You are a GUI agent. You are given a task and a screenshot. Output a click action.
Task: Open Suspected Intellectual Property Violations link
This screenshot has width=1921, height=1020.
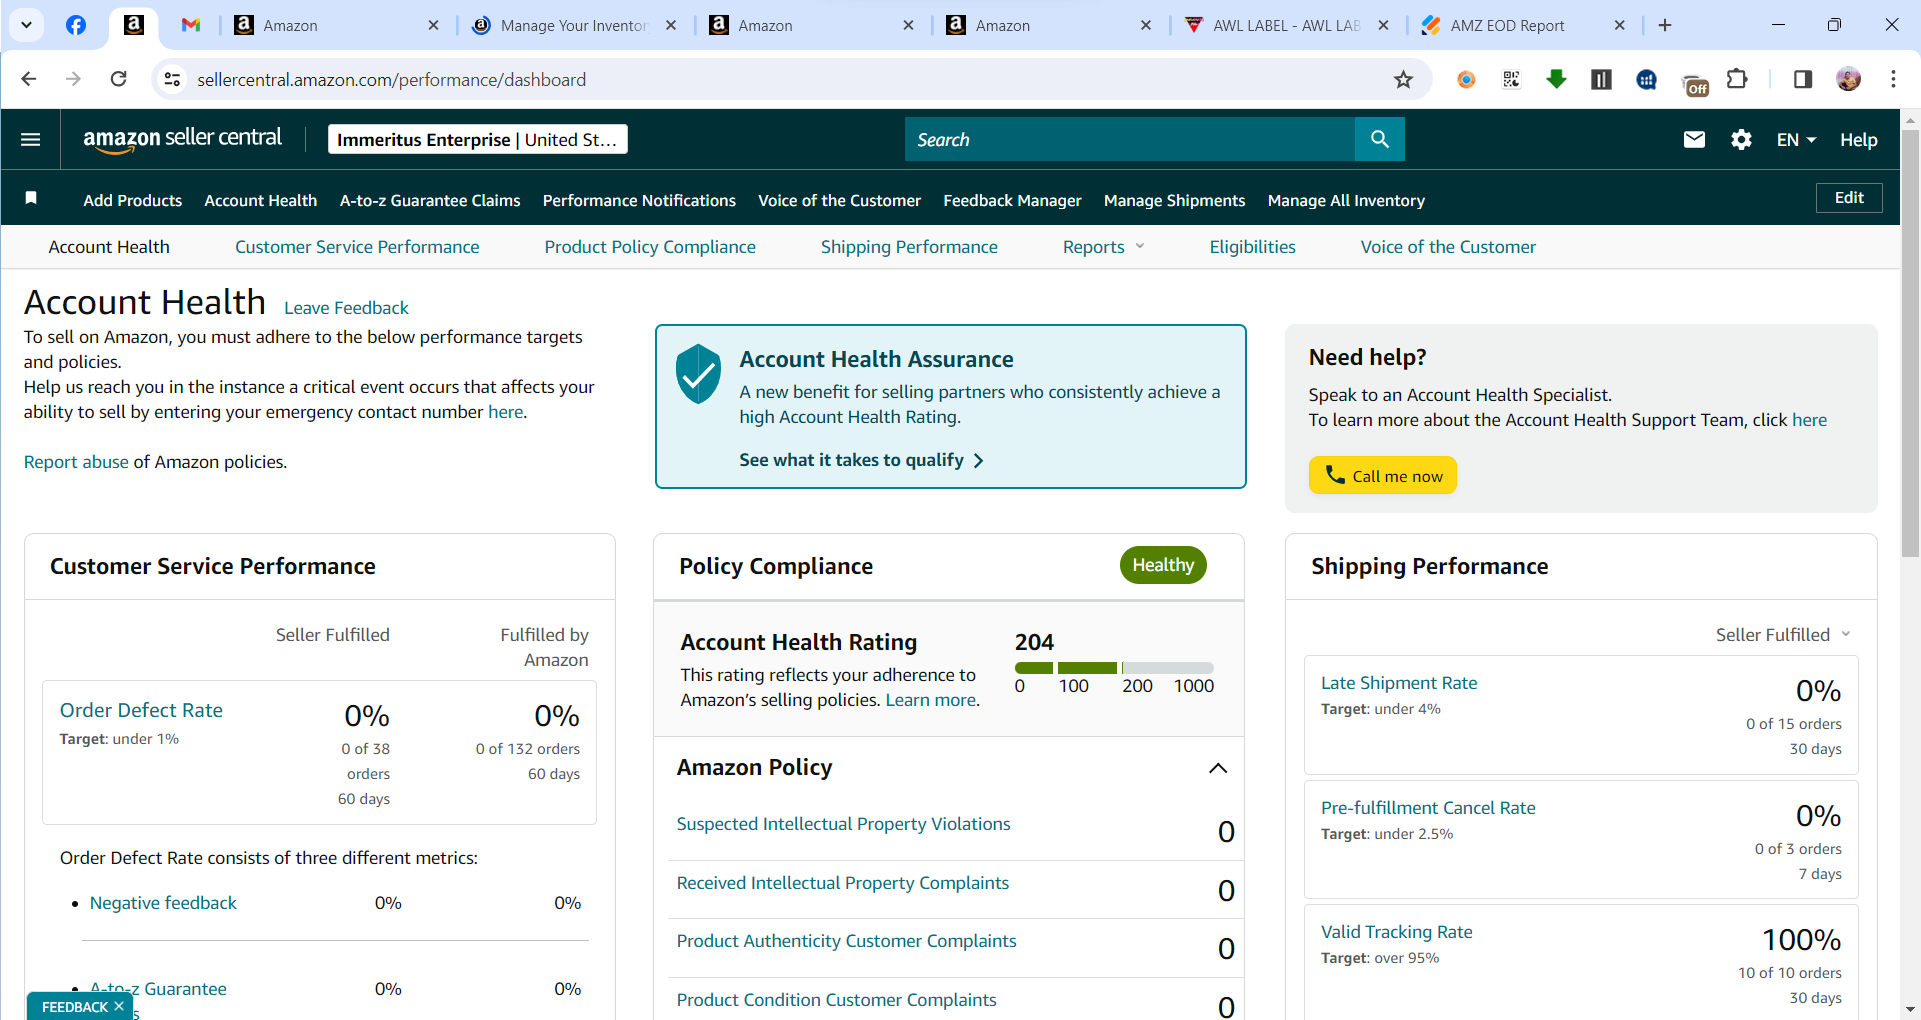[x=843, y=824]
